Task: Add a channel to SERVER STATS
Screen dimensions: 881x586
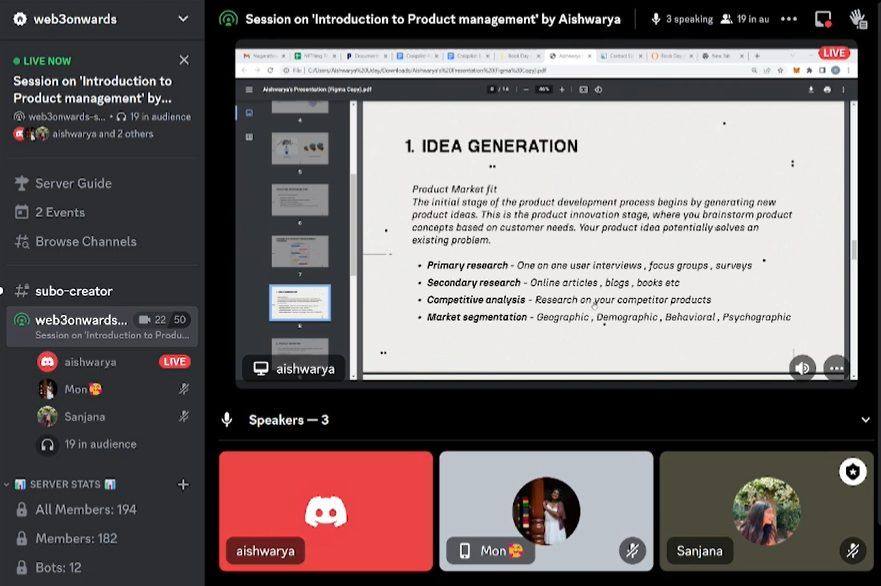Action: pos(183,484)
